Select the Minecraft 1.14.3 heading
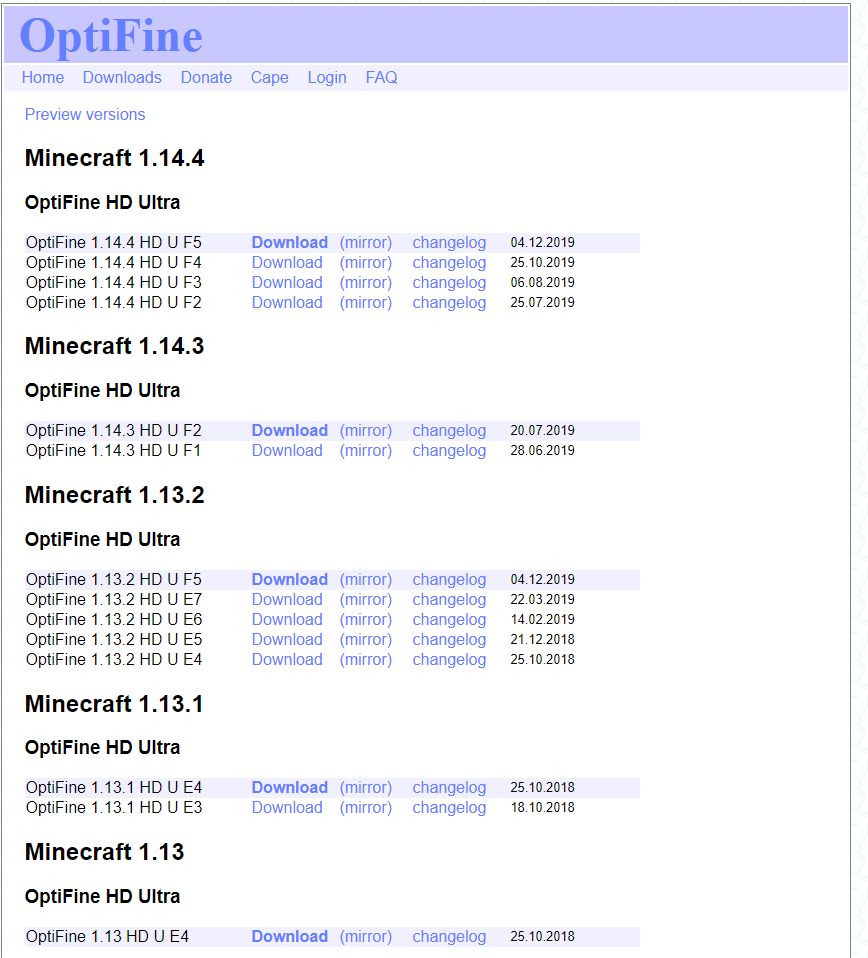Screen dimensions: 868x958 point(114,346)
